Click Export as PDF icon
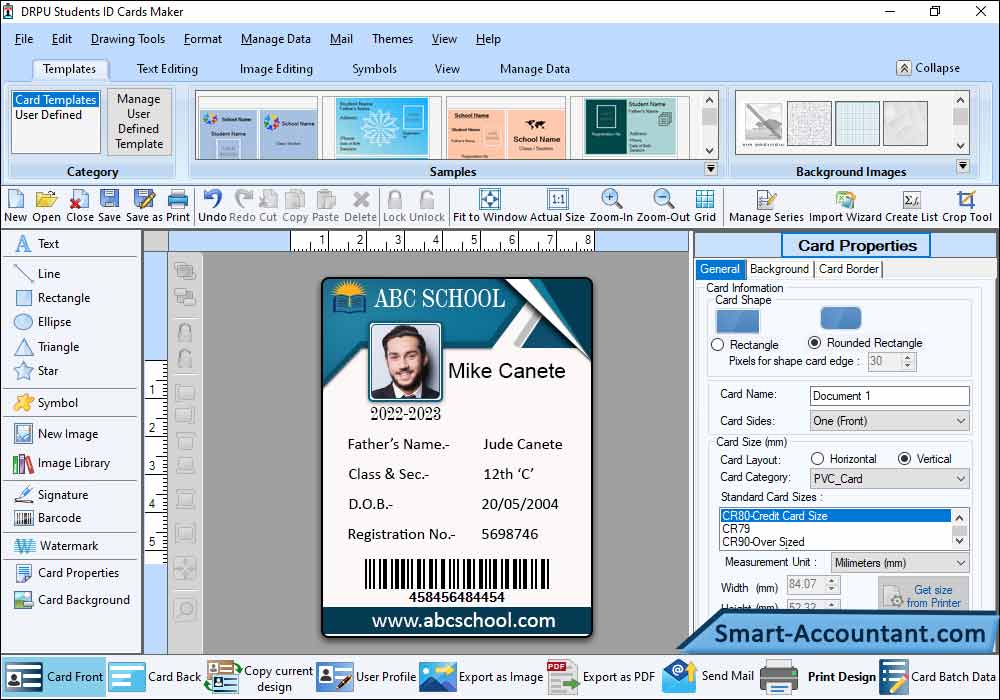Image resolution: width=1000 pixels, height=700 pixels. pos(601,677)
